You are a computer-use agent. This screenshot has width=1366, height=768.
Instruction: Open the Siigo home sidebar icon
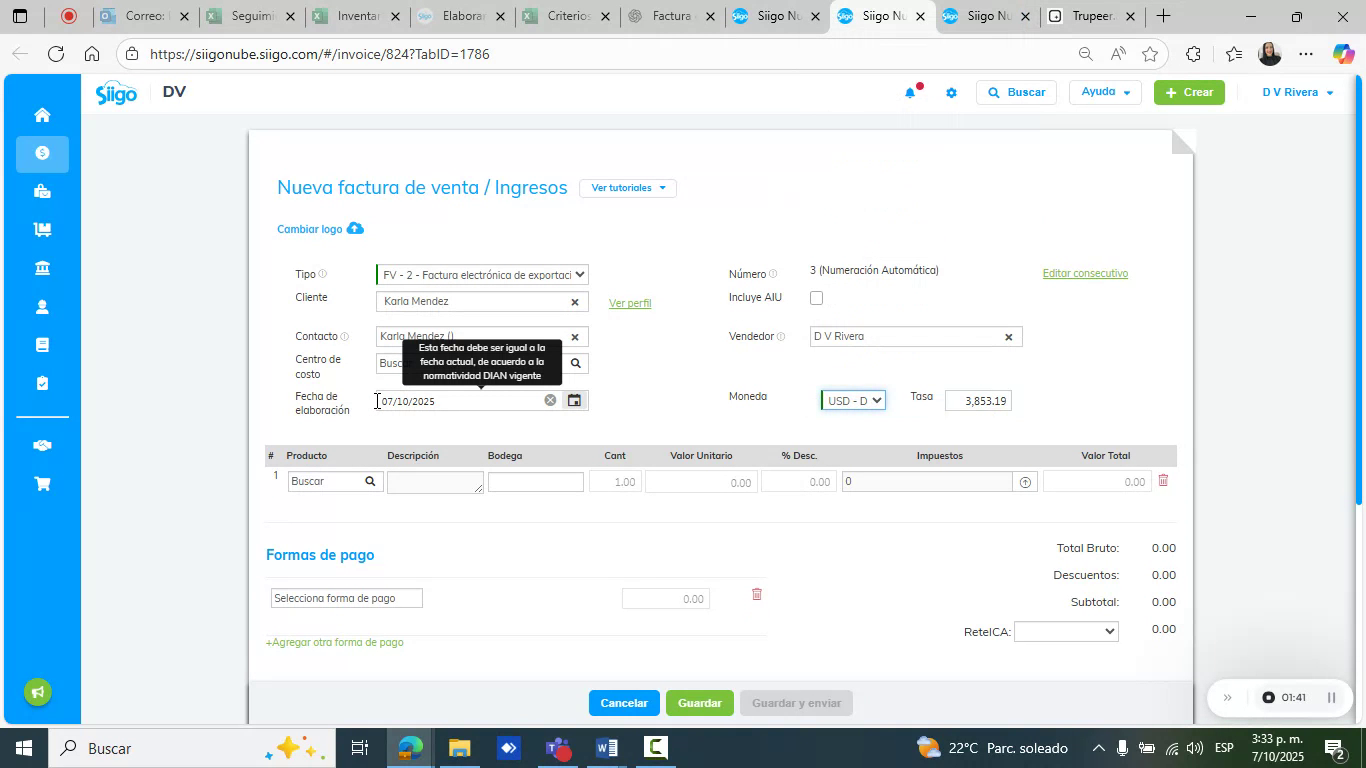(42, 115)
